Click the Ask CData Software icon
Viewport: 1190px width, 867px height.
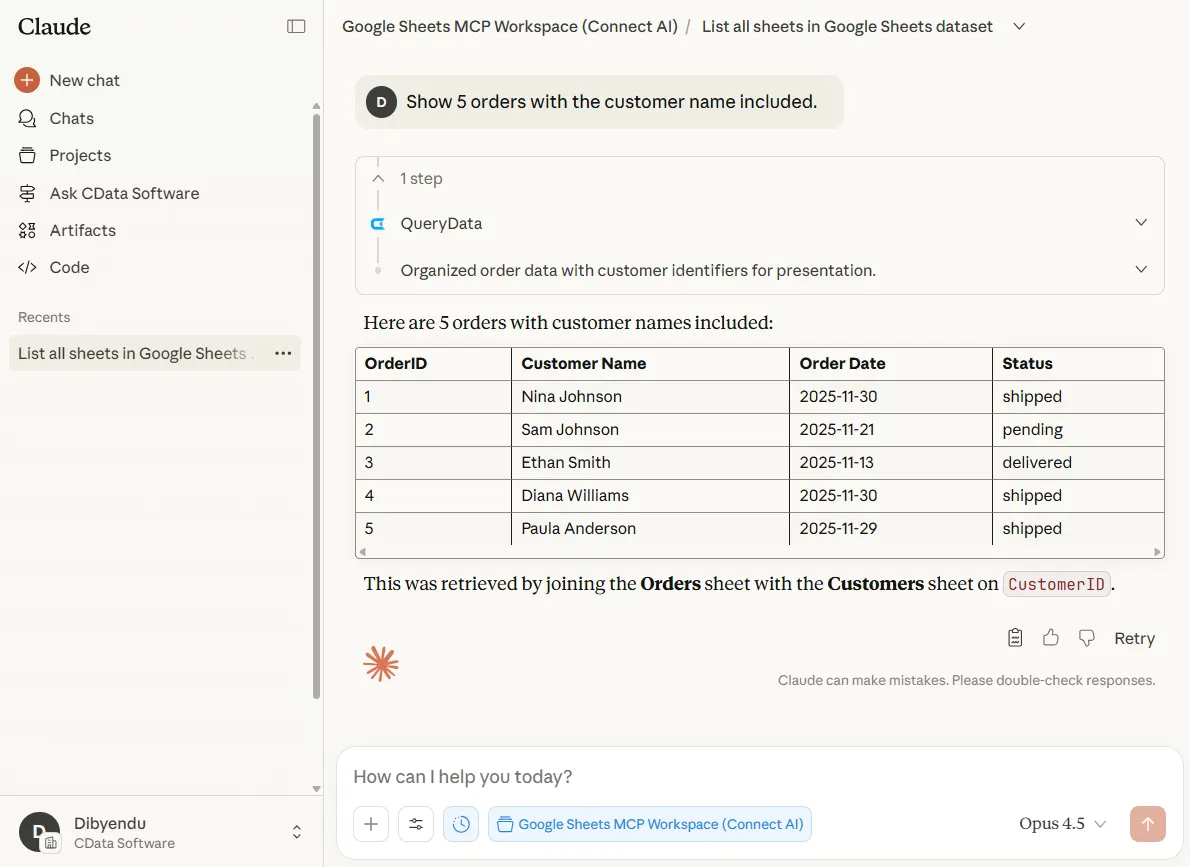click(x=27, y=194)
